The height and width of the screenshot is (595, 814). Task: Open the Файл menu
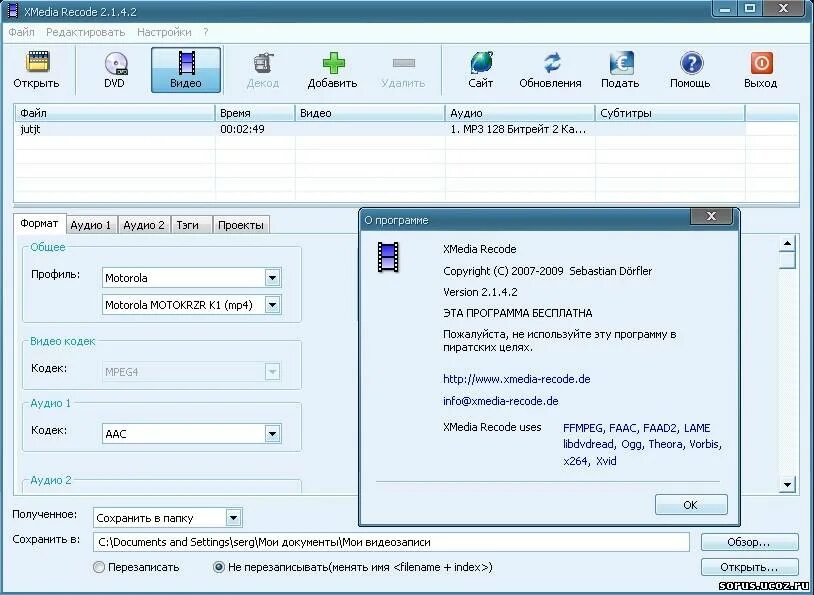(x=21, y=32)
